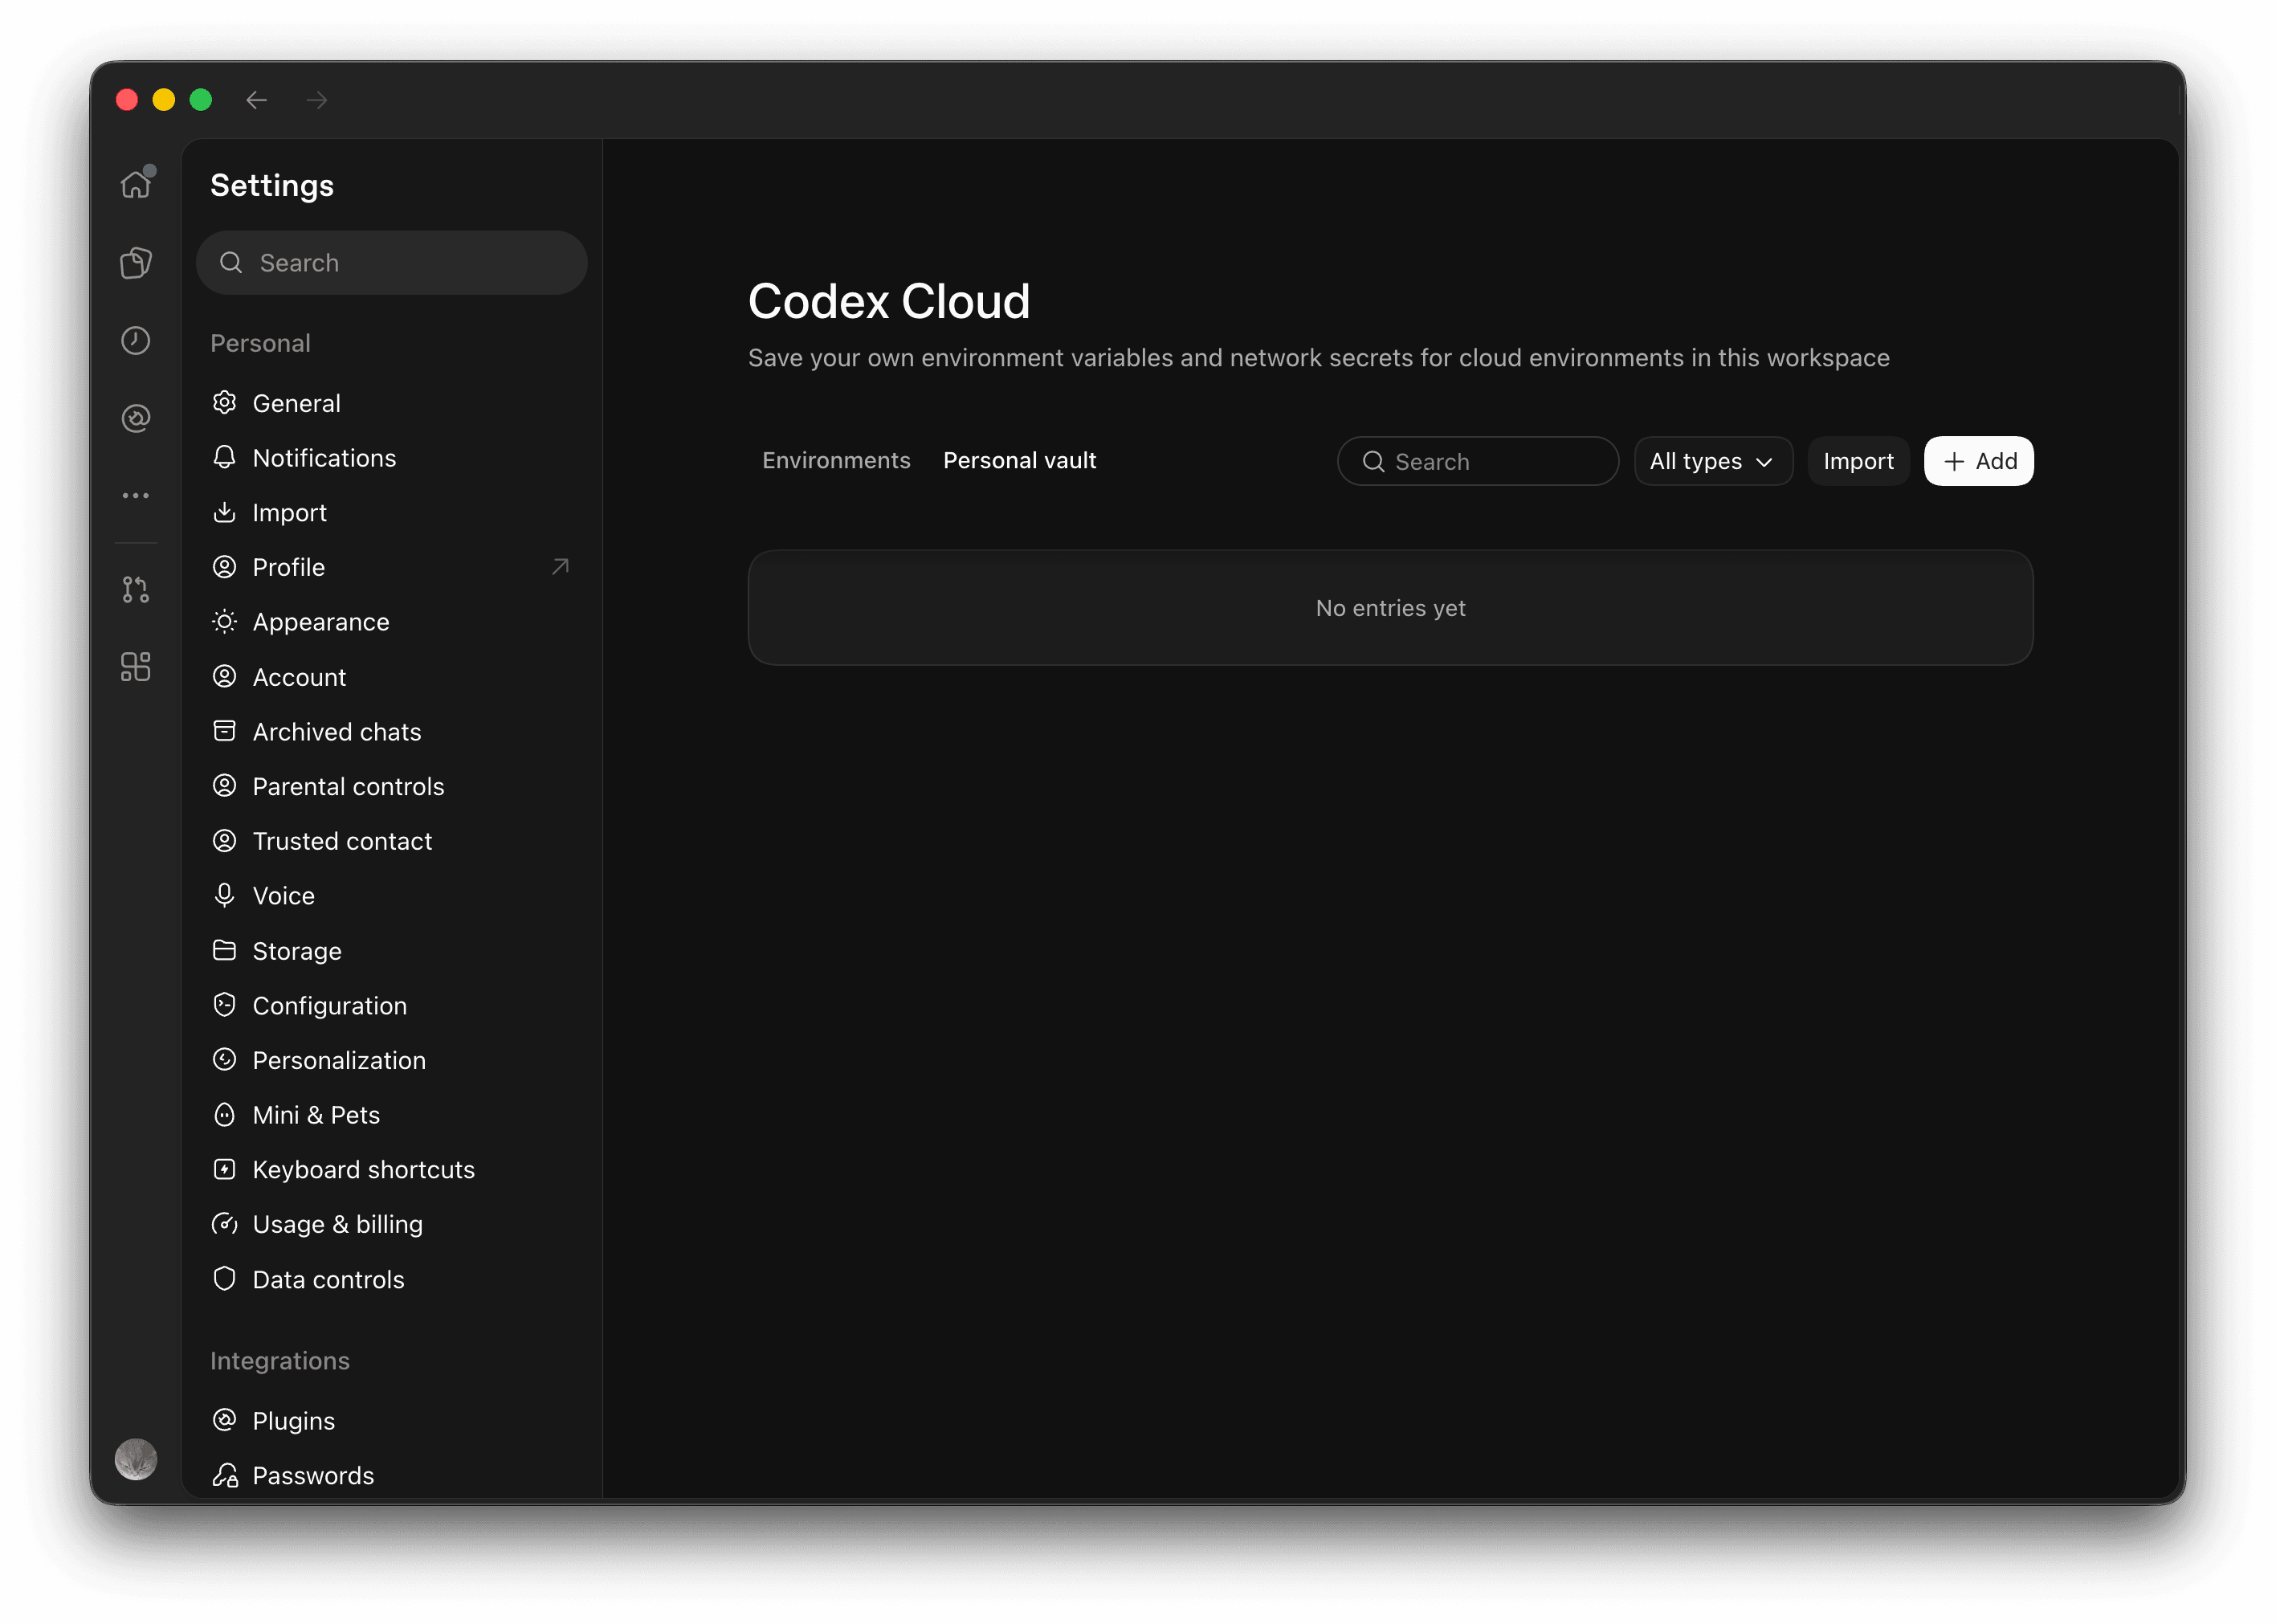The image size is (2276, 1624).
Task: Click the Data controls shield icon
Action: point(225,1279)
